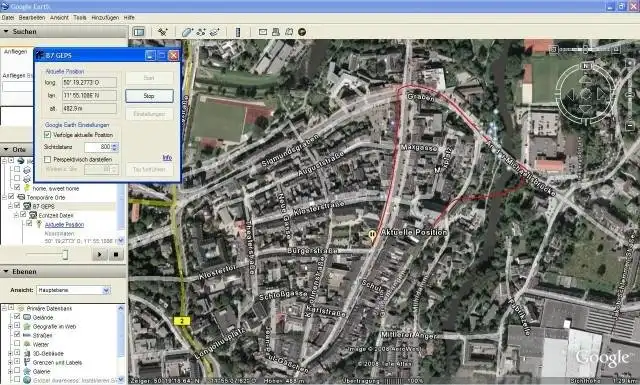
Task: Click the Aktuelle Position placemark pin on map
Action: pyautogui.click(x=372, y=235)
